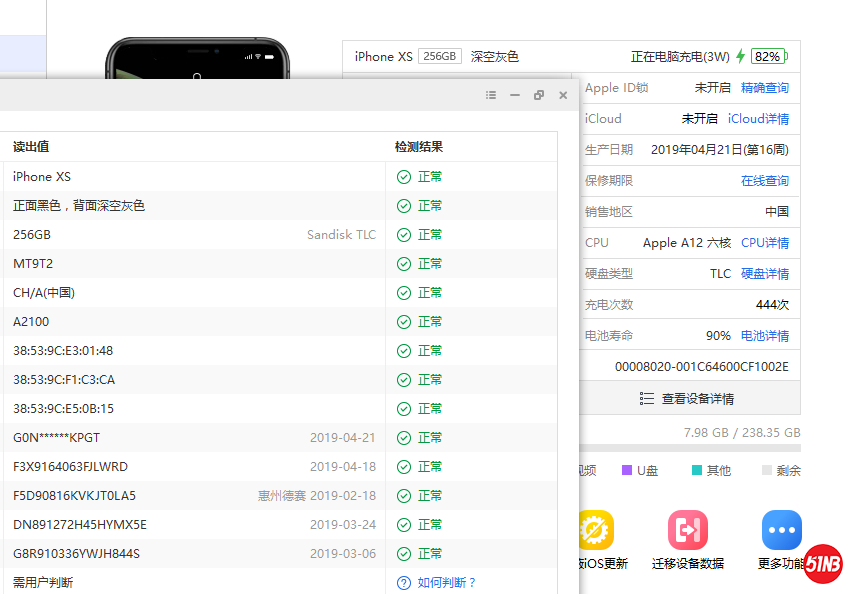
Task: Click the red 51NB floating badge
Action: click(822, 564)
